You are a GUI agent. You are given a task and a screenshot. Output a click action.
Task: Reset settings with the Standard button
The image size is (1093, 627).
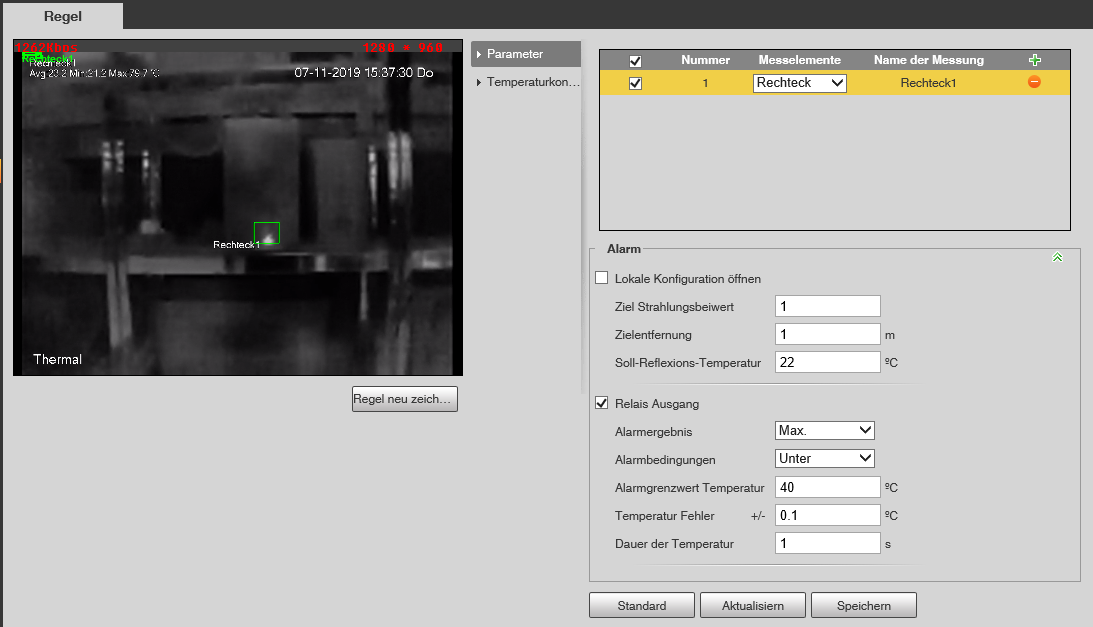pos(641,605)
